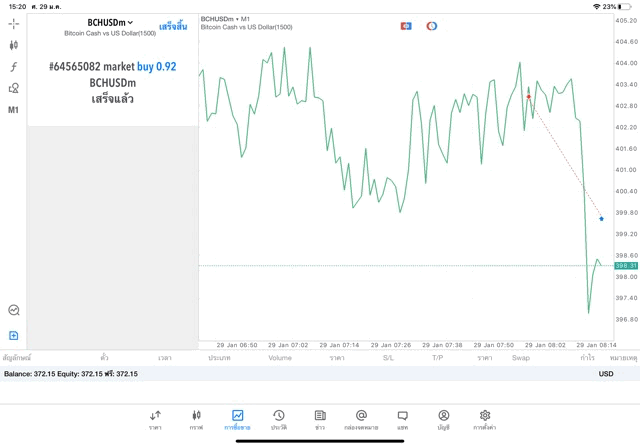Tap the 29 Jan 07:26 time axis label
Screen dimensions: 640x447
point(391,345)
